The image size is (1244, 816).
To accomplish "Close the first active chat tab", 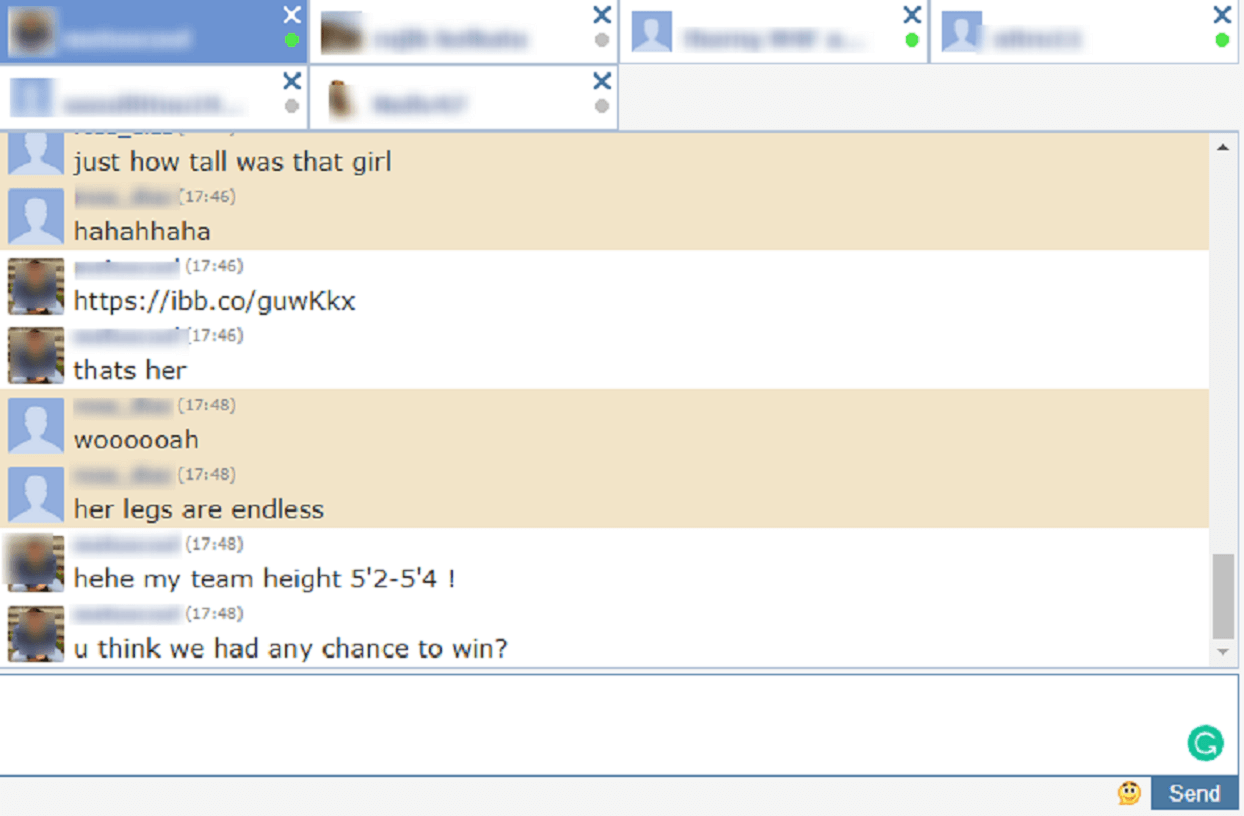I will point(292,14).
